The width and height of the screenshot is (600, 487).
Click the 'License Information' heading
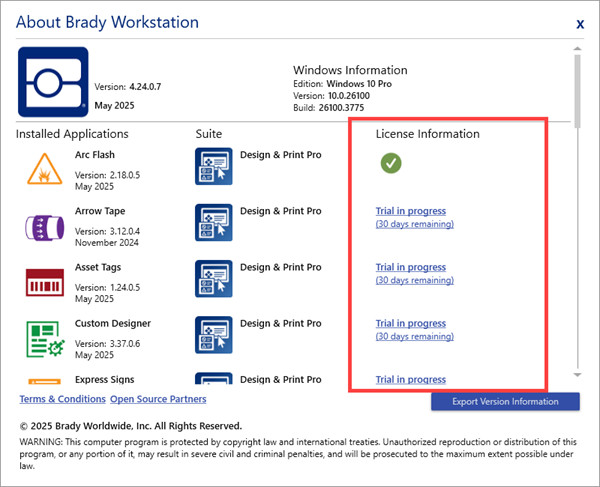(x=427, y=134)
